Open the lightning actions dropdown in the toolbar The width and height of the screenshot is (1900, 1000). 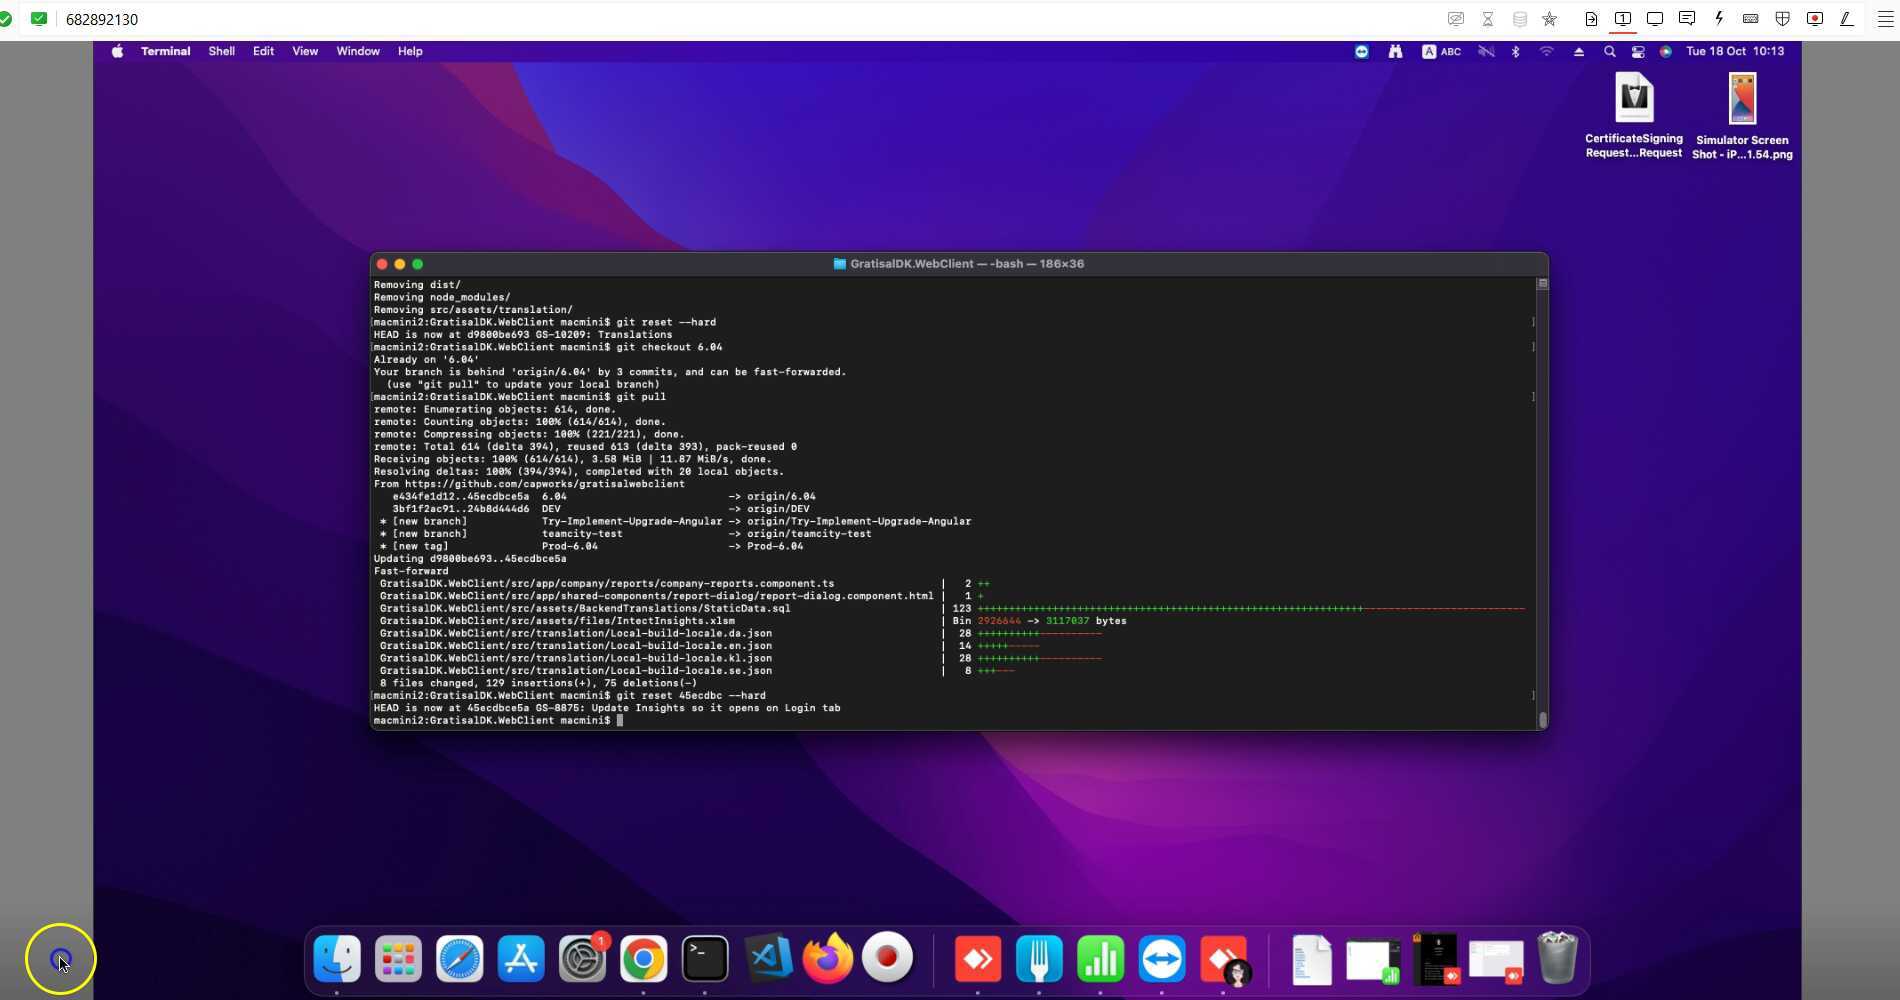point(1719,18)
